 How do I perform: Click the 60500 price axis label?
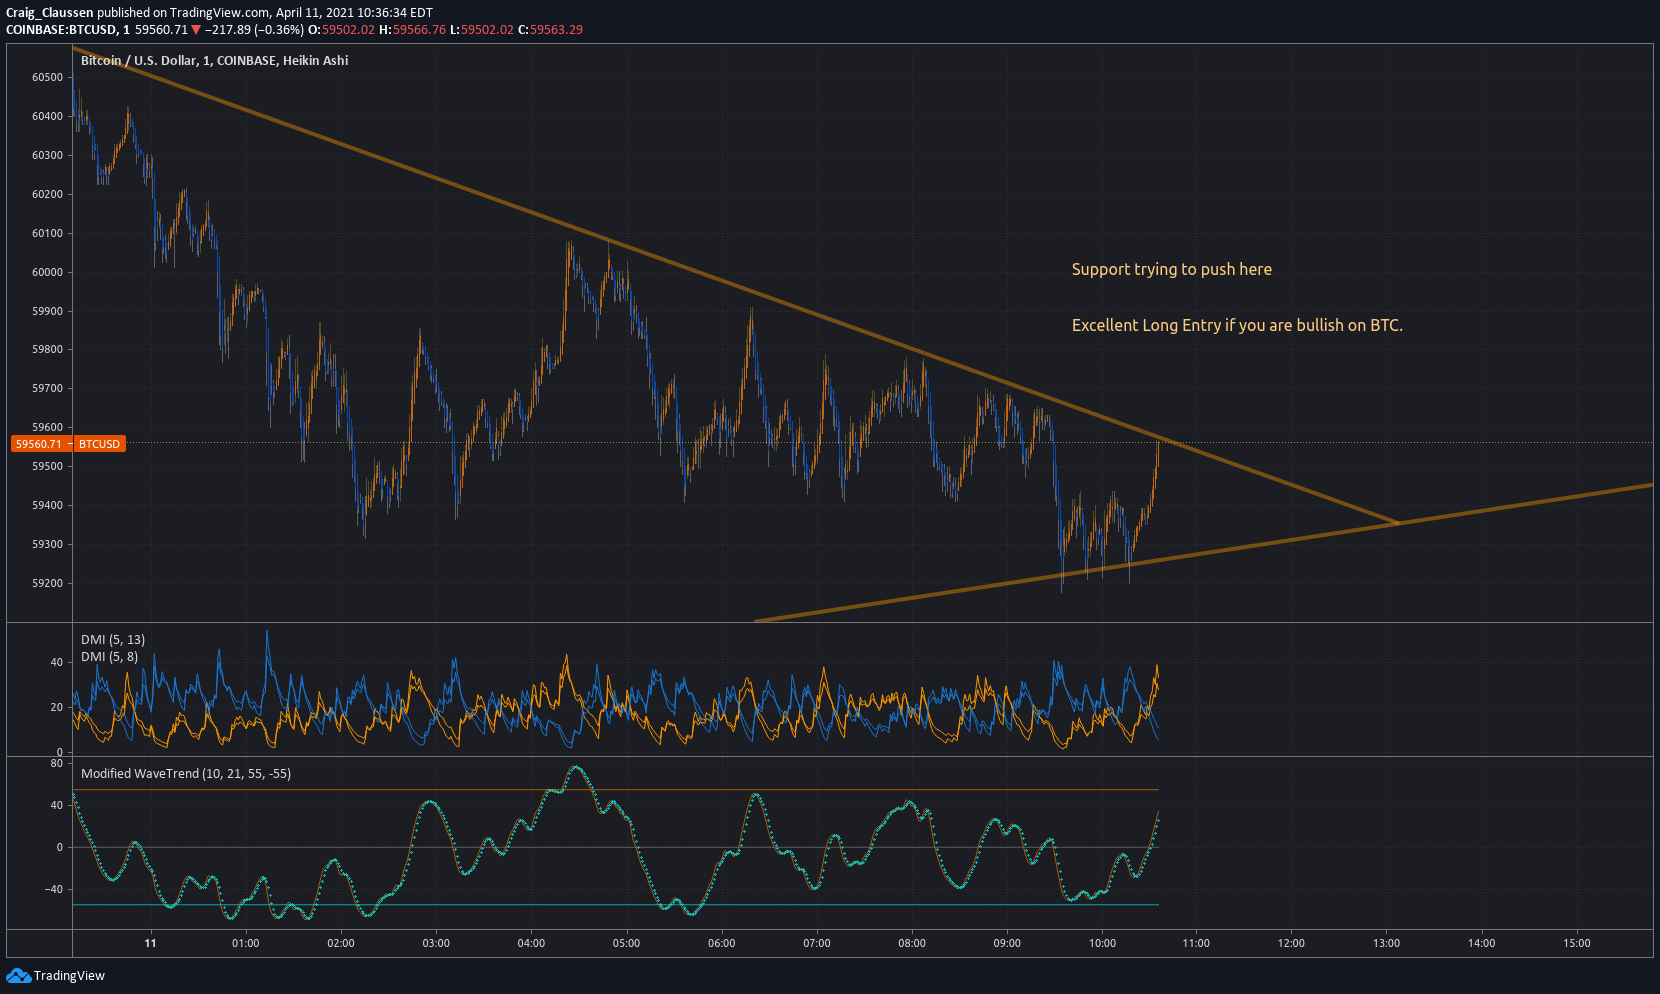tap(47, 77)
